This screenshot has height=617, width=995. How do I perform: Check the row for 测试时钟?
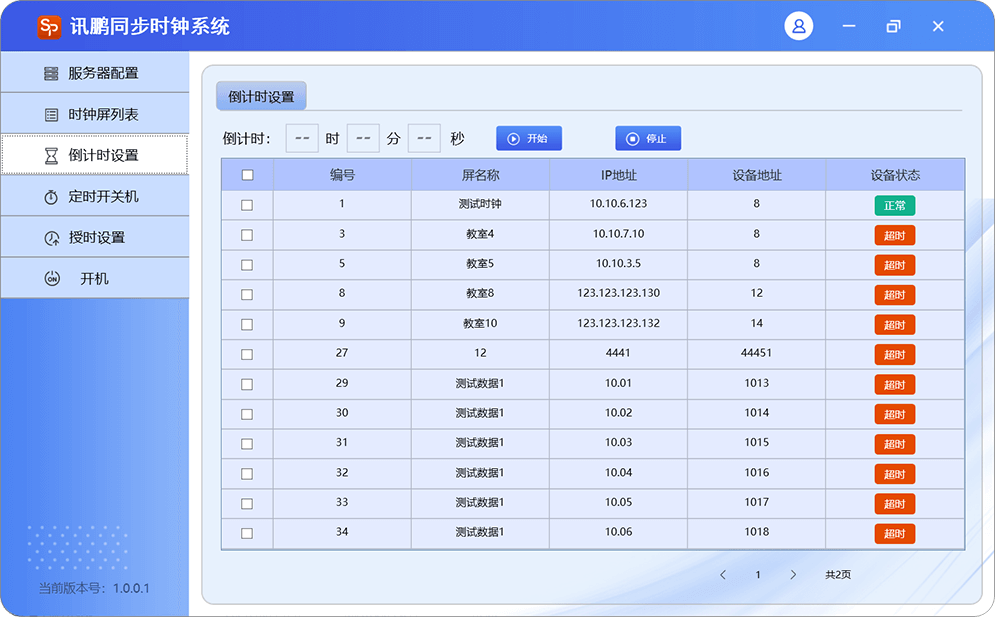point(247,205)
